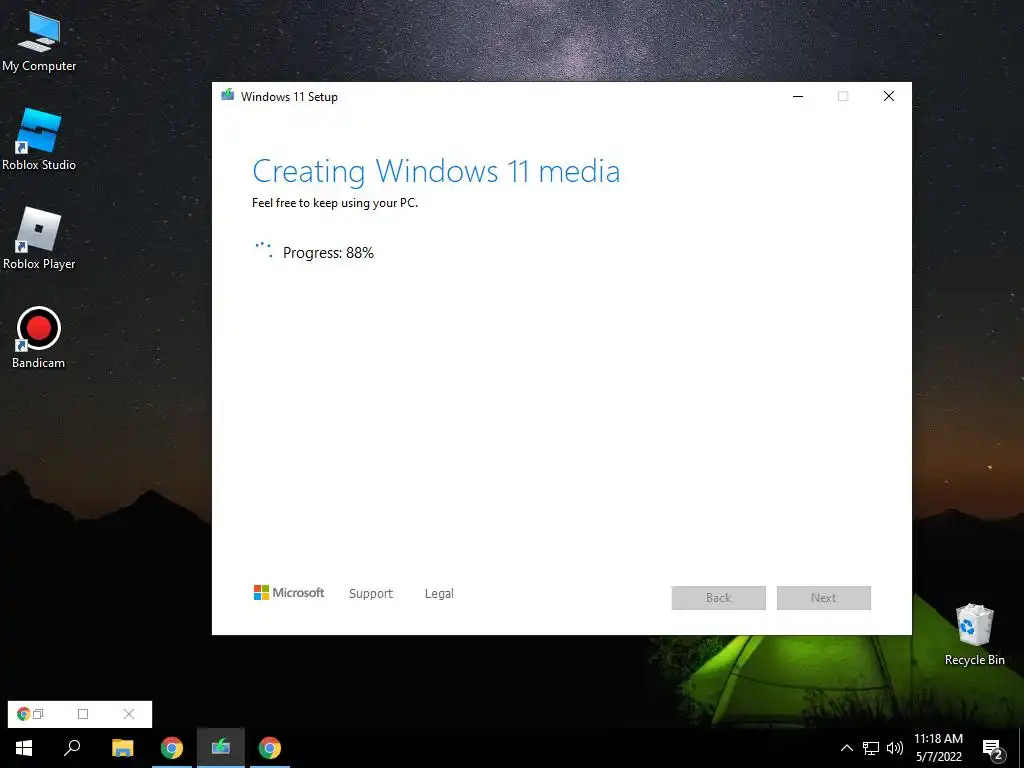This screenshot has height=768, width=1024.
Task: Open taskbar search magnifier
Action: point(72,748)
